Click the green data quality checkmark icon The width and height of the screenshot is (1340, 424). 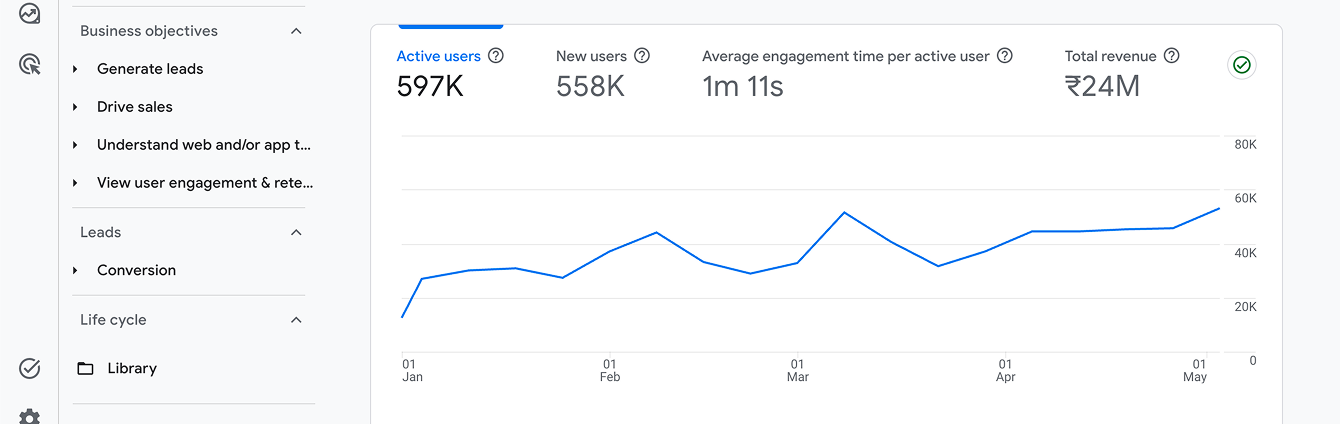tap(1242, 65)
